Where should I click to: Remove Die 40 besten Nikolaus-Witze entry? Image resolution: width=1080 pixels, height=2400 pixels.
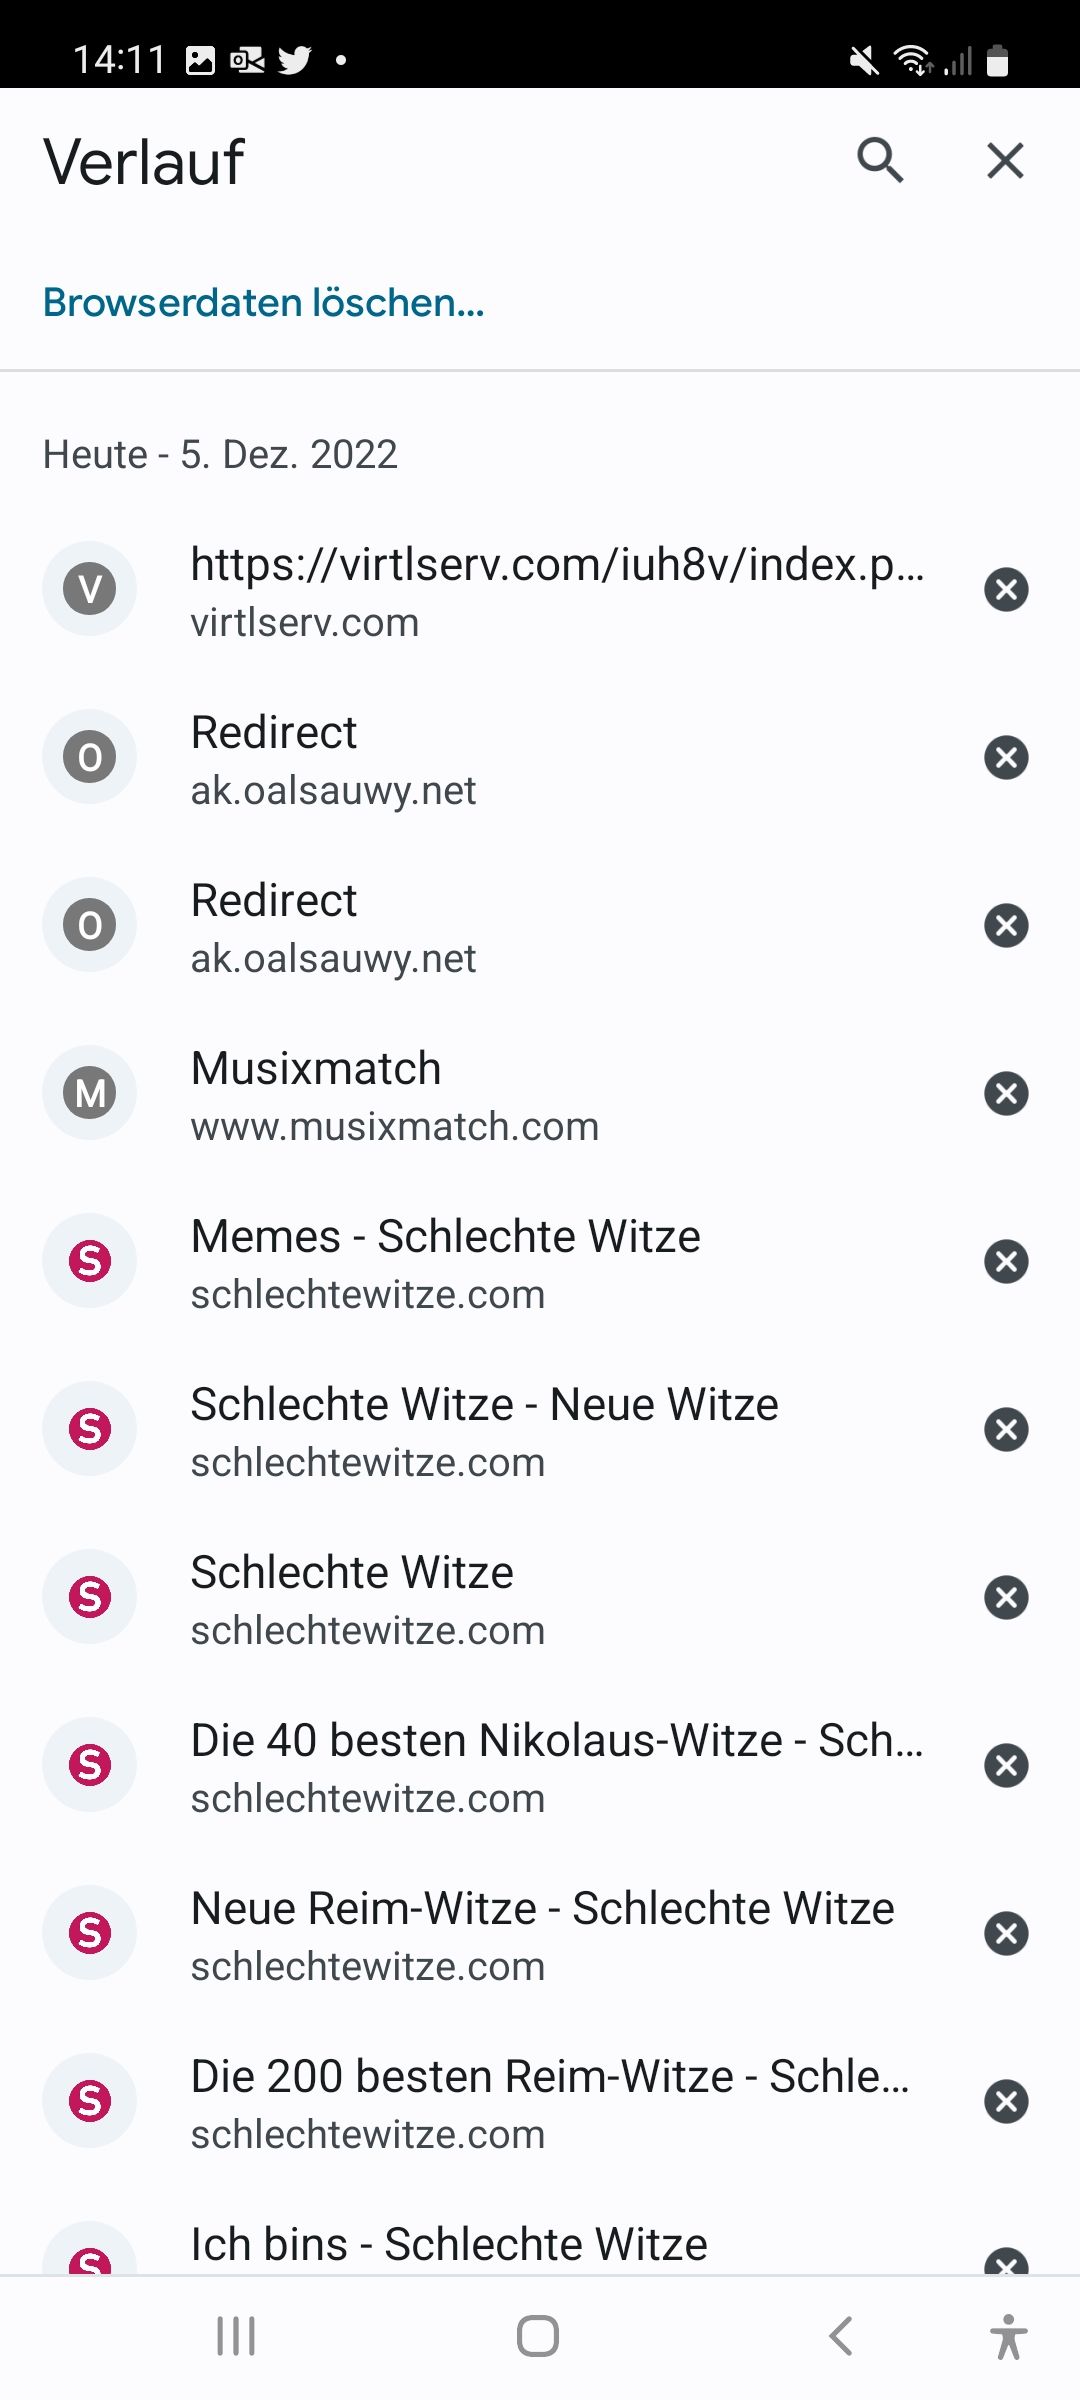[x=1006, y=1766]
